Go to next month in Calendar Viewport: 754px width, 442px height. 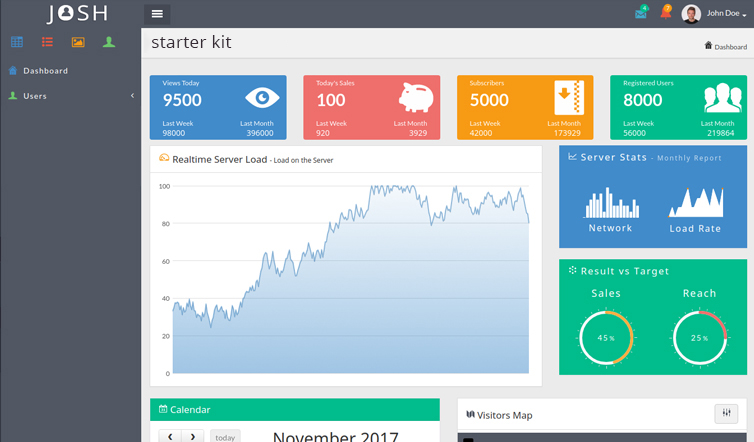tap(193, 437)
